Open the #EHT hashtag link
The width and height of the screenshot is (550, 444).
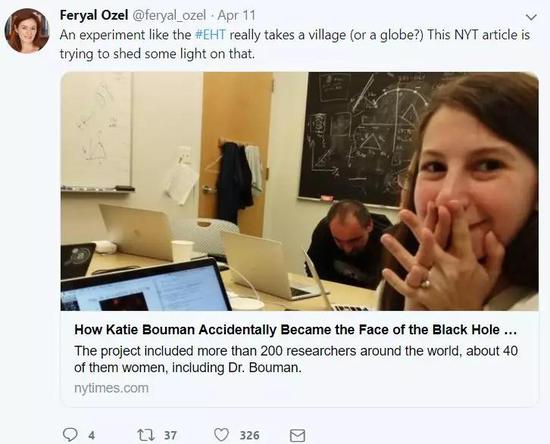click(210, 35)
